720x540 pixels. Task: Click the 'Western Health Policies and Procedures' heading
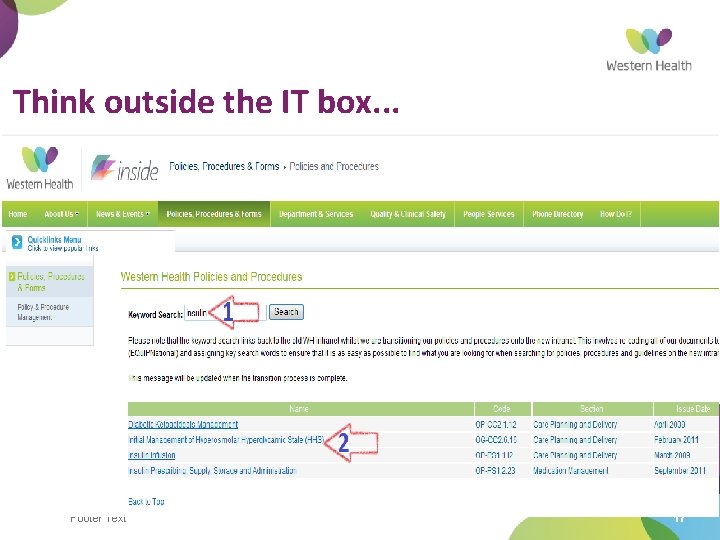(x=211, y=277)
